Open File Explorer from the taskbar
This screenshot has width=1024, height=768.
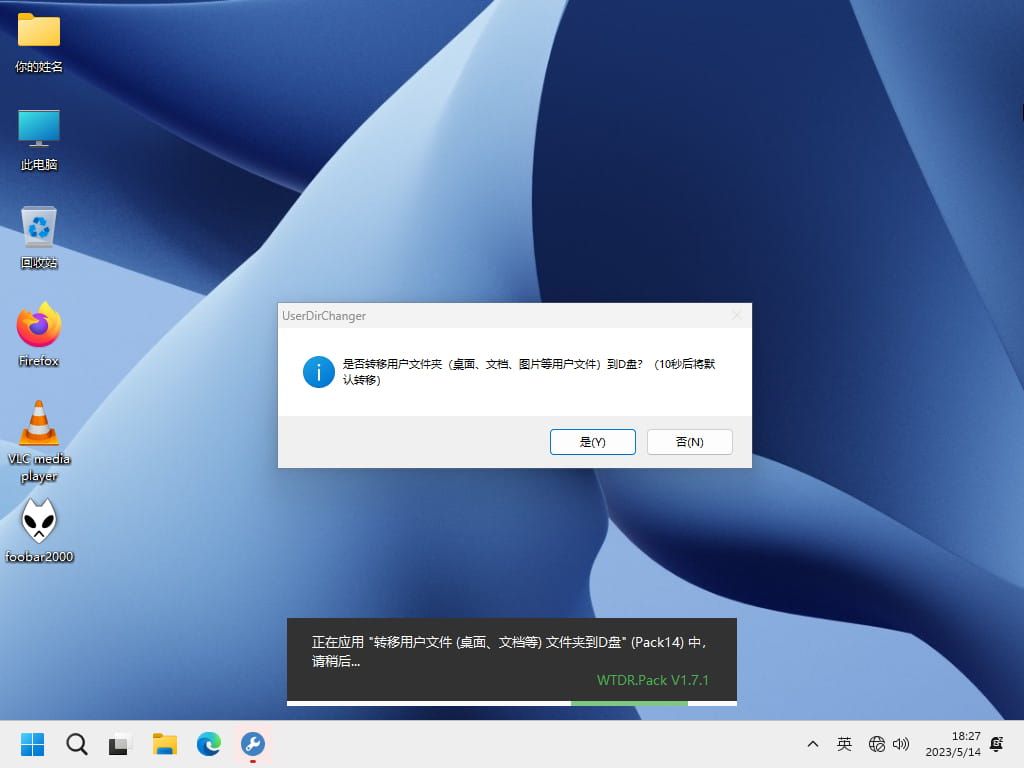point(164,744)
